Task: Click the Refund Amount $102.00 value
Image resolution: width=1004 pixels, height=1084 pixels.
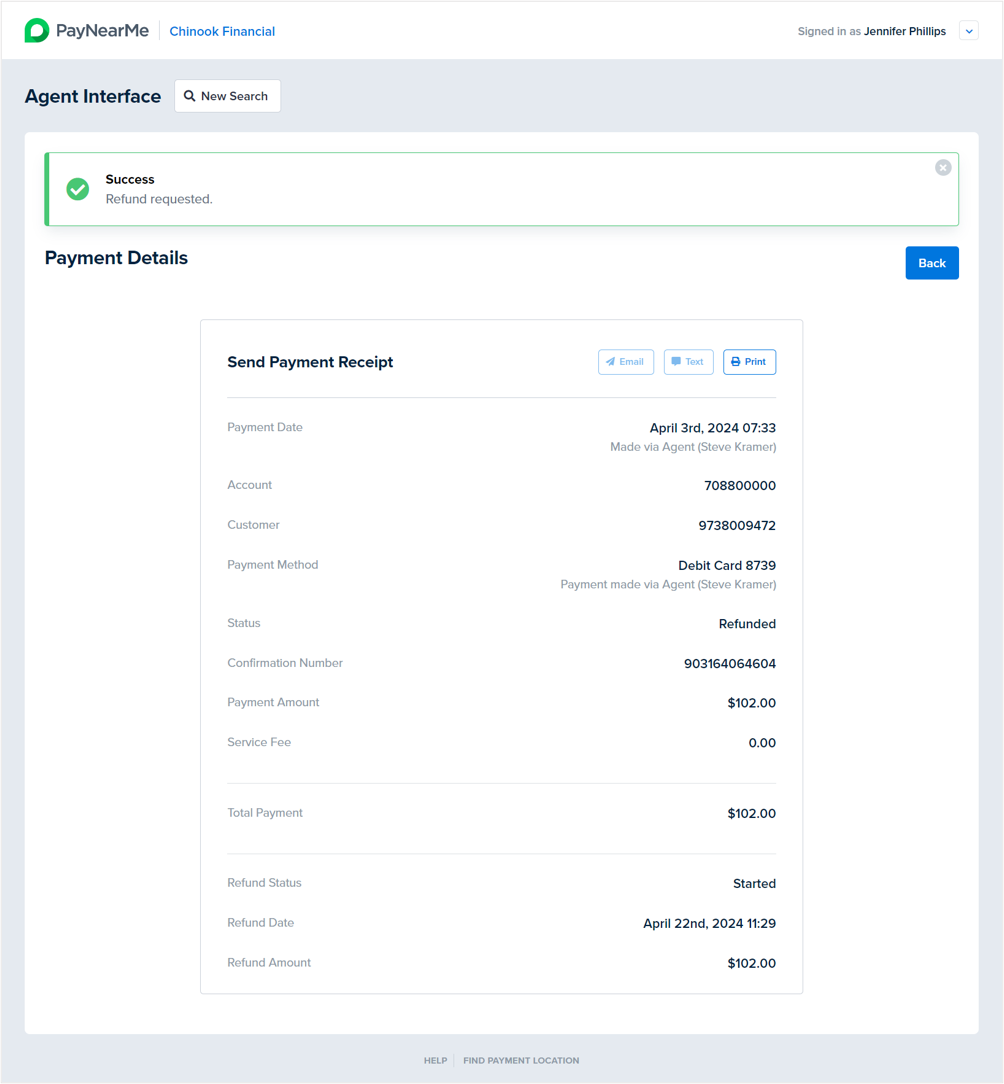Action: [751, 963]
